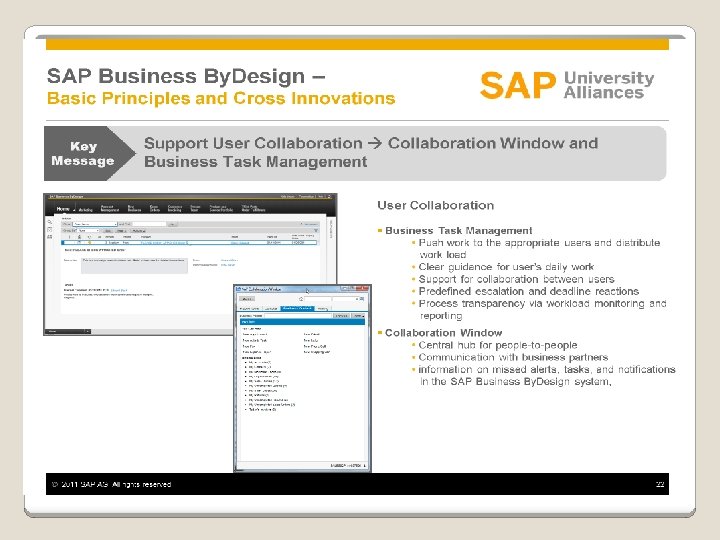Click the Find input field in ByDesign worklist
Viewport: 720px width, 540px height.
pos(149,224)
